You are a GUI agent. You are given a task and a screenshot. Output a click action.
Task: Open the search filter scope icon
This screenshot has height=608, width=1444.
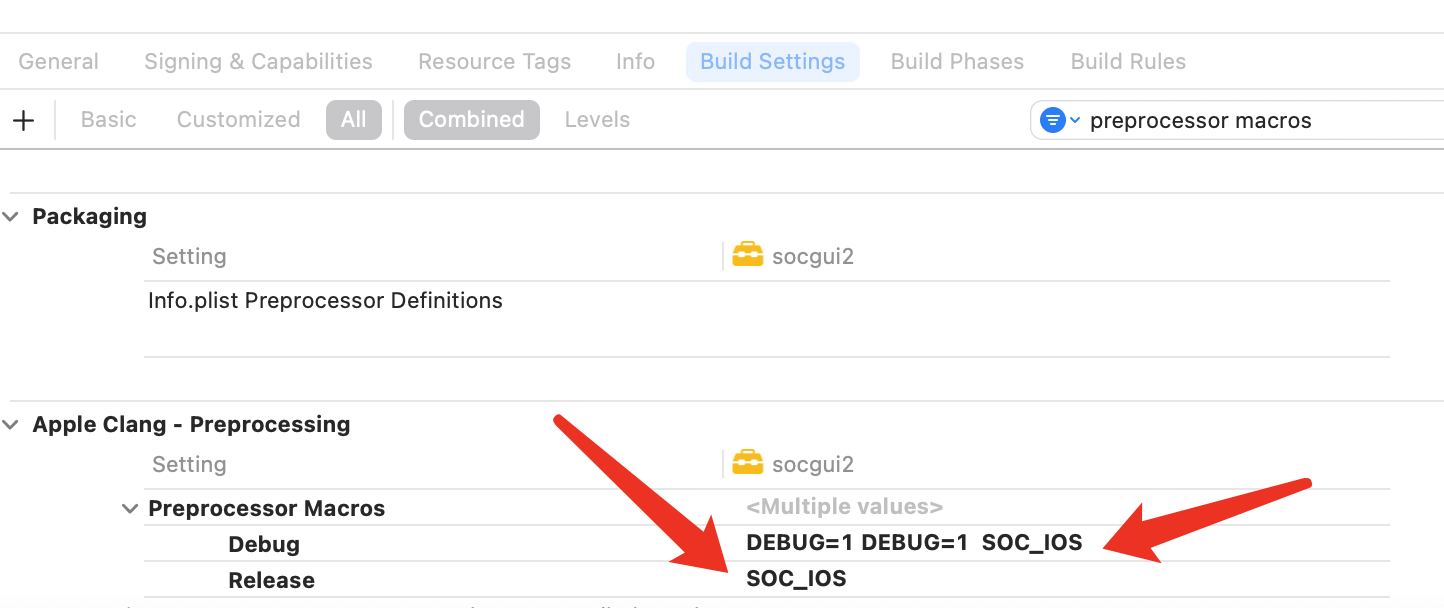coord(1060,120)
